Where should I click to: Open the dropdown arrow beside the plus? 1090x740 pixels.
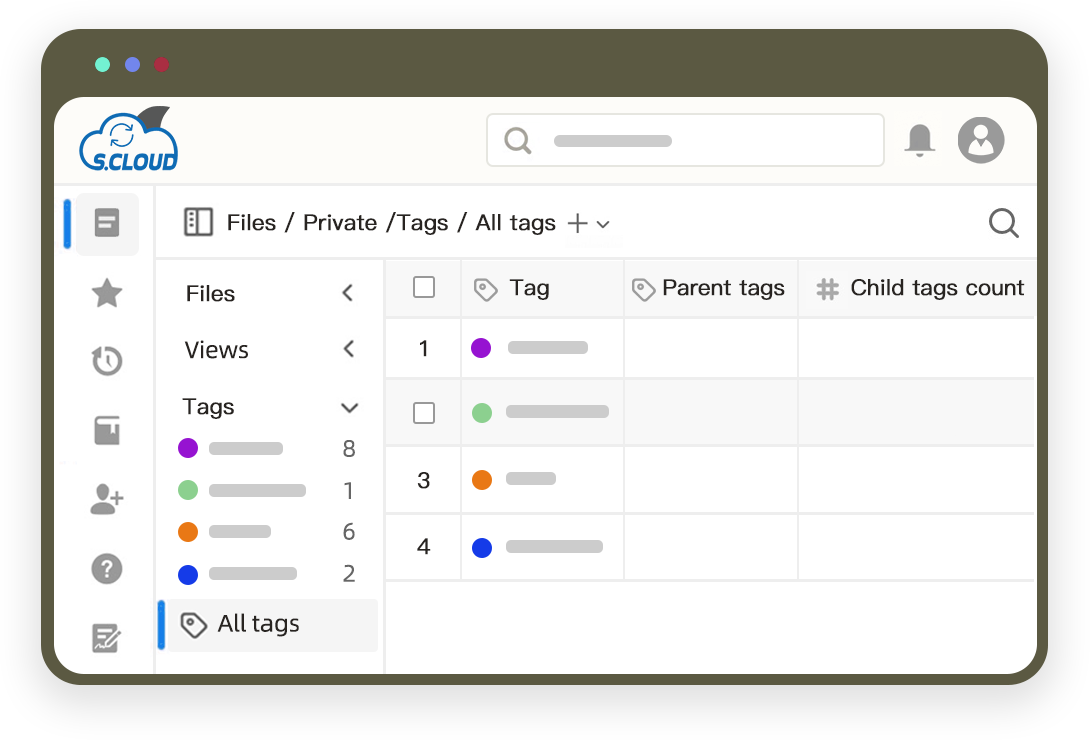tap(603, 224)
